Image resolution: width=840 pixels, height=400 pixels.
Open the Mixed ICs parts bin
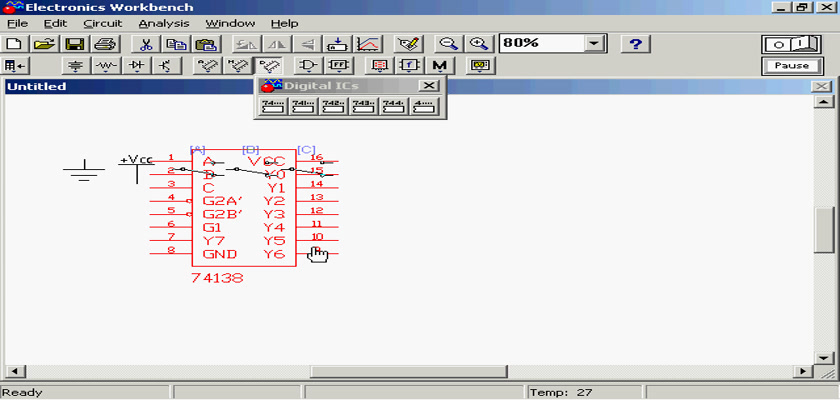coord(237,66)
